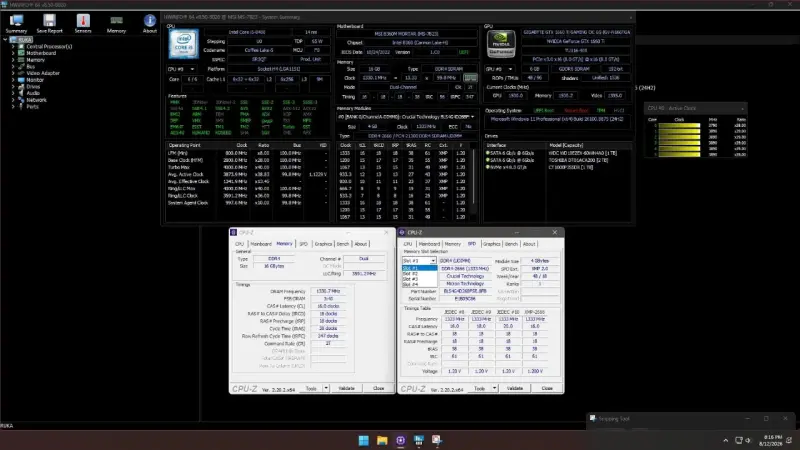Expand the Central Processor(s) node

click(13, 46)
